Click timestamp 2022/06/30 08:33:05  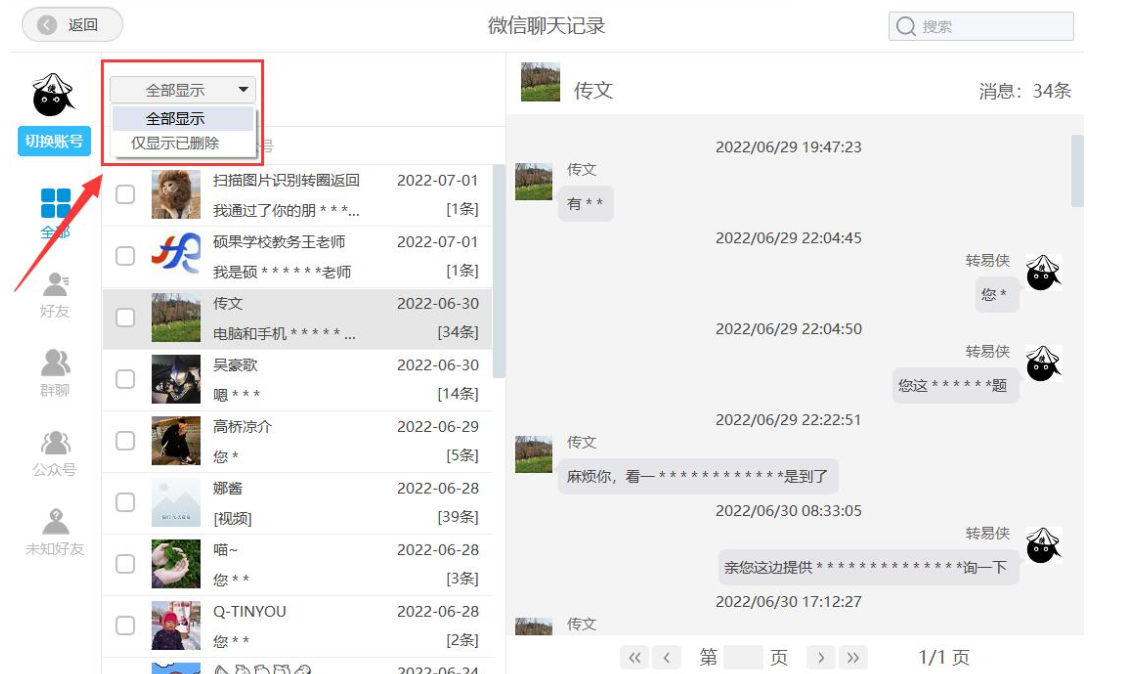788,511
